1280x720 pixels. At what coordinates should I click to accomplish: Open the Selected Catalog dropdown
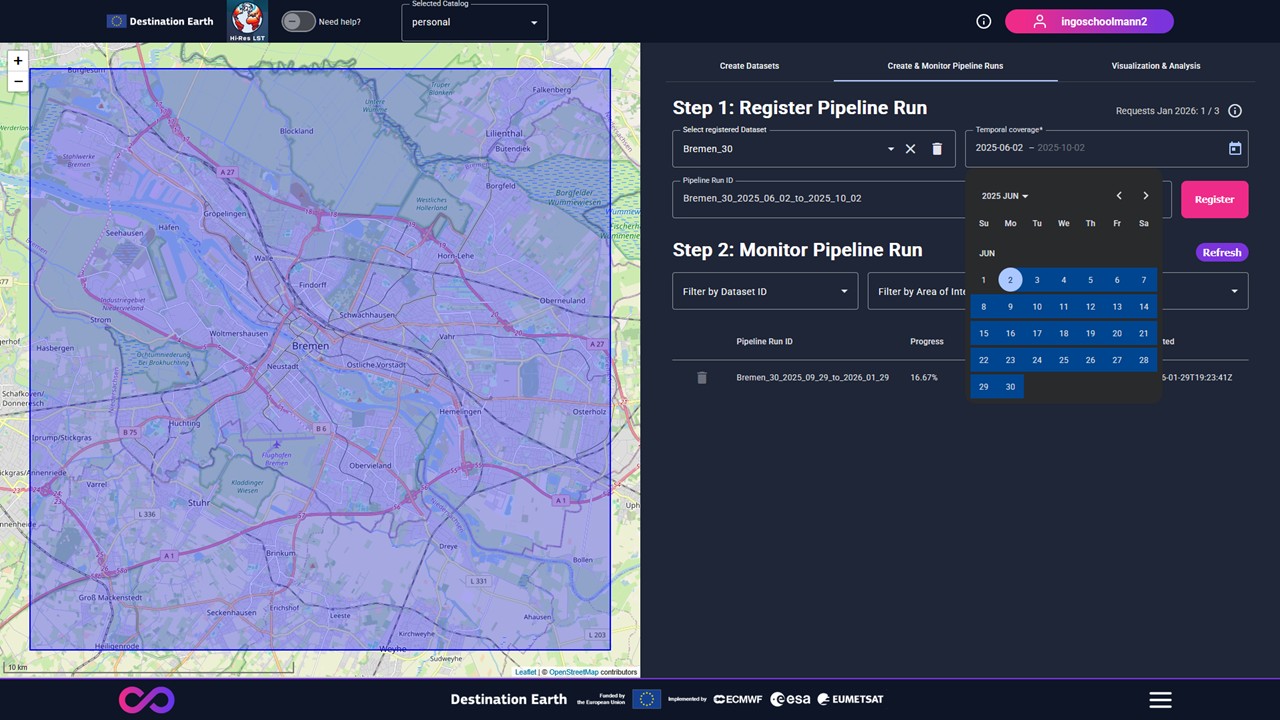tap(475, 23)
